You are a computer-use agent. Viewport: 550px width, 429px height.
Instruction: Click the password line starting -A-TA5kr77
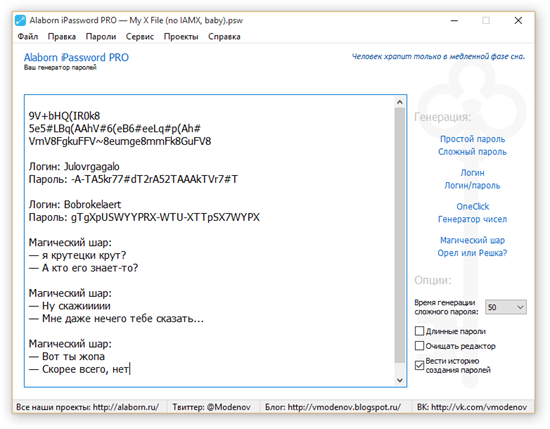(x=133, y=179)
